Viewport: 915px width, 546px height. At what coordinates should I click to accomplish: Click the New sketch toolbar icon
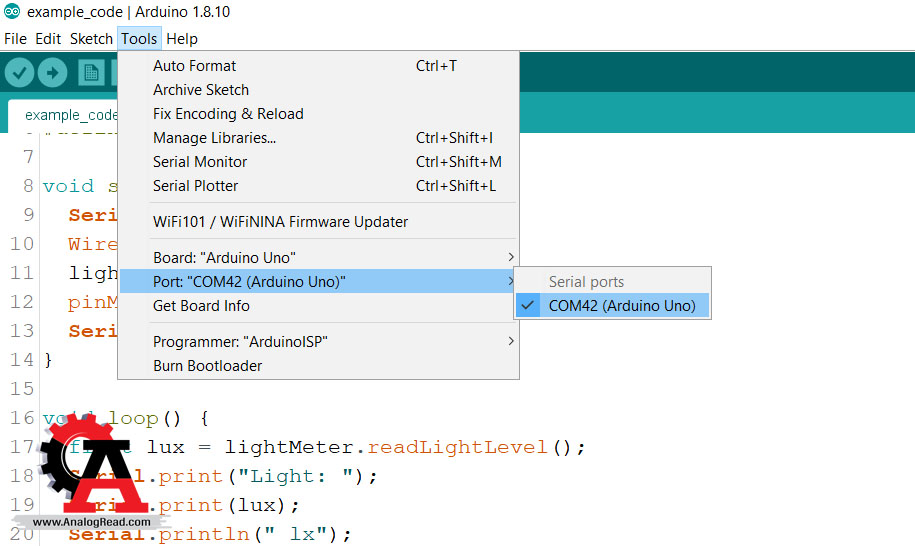point(91,73)
